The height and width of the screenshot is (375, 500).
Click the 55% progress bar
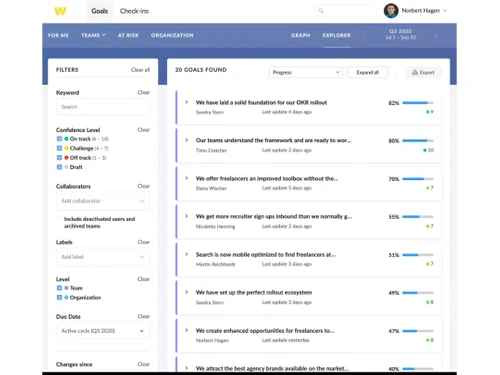pos(418,217)
